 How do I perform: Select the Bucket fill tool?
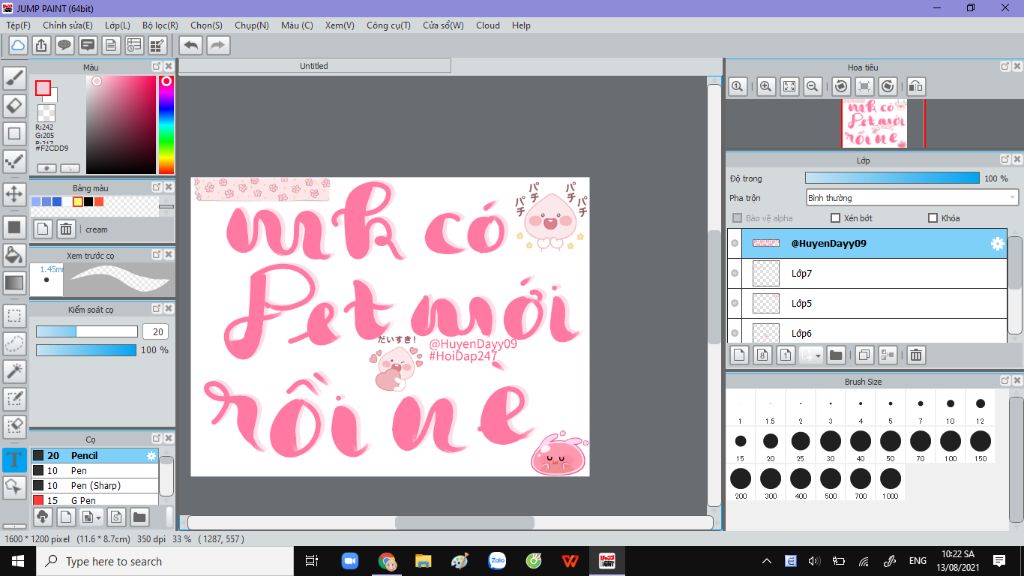[x=14, y=255]
